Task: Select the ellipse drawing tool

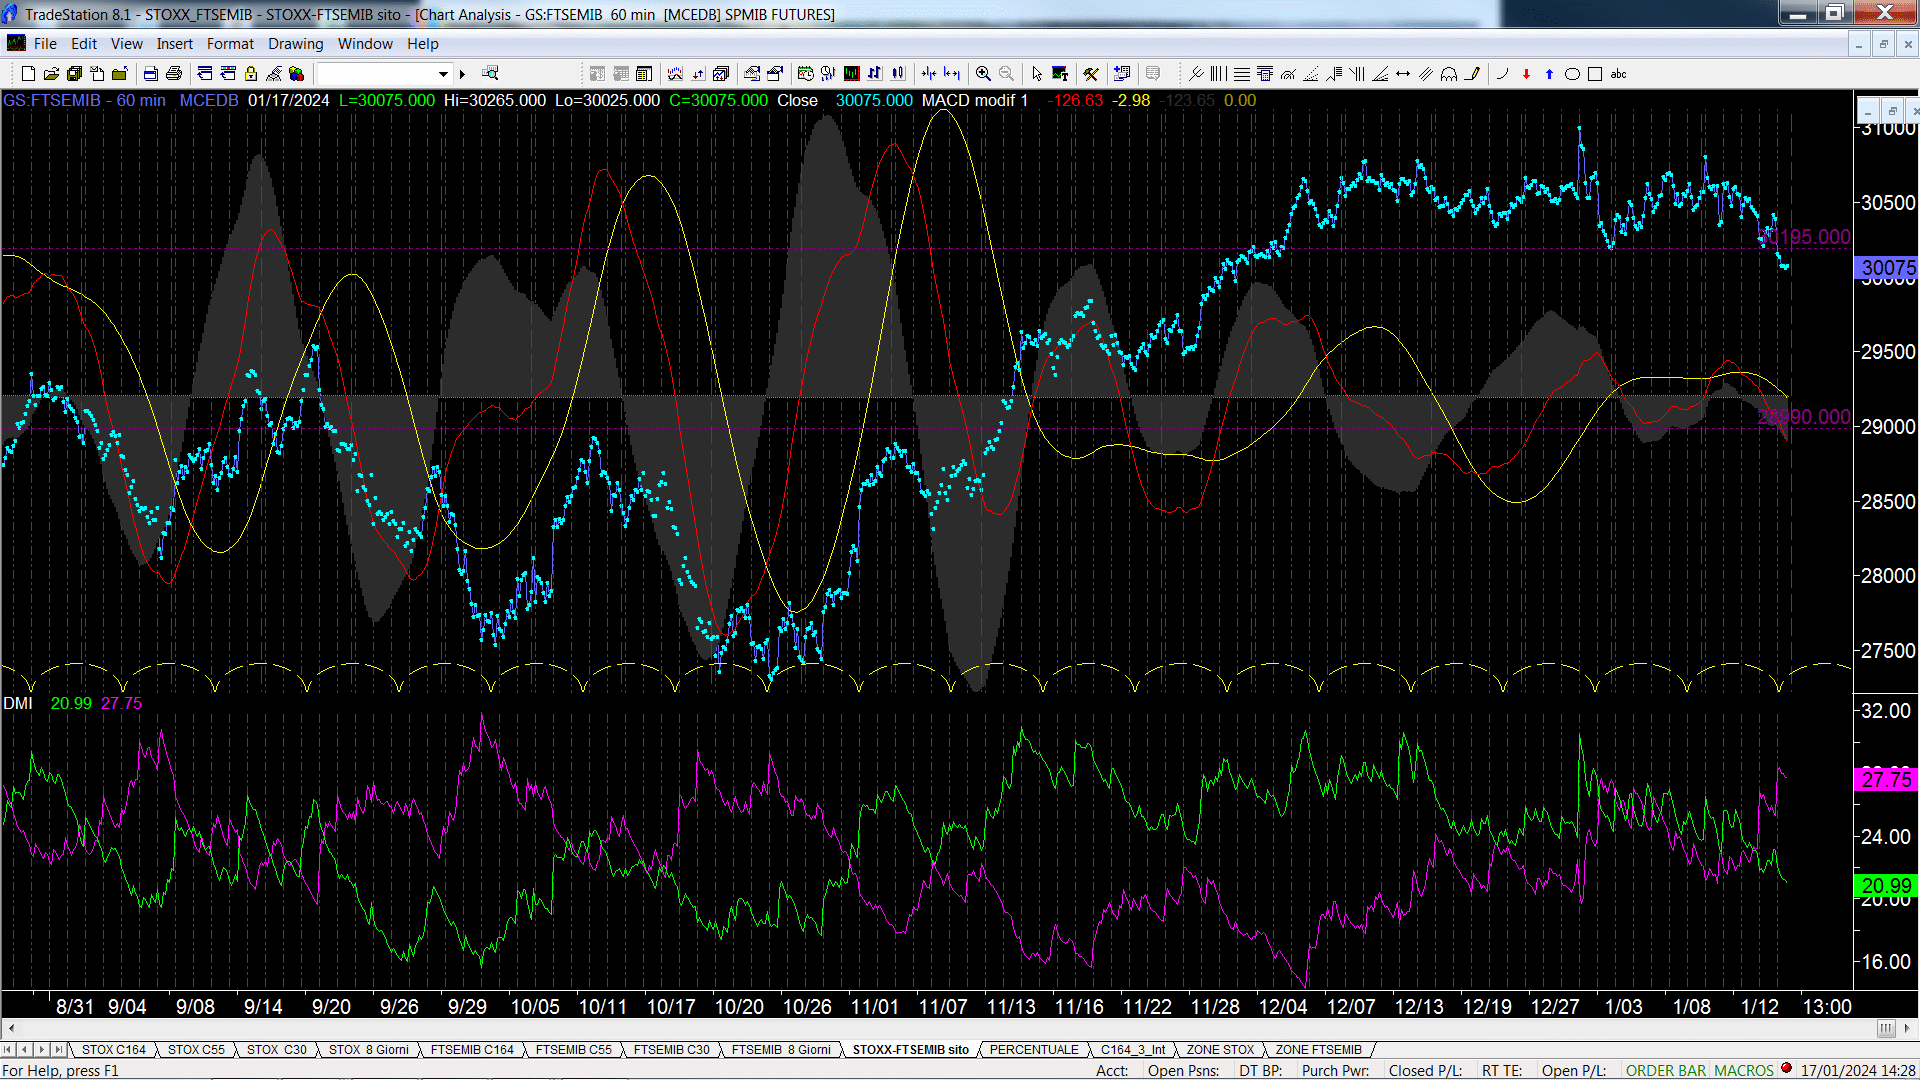Action: tap(1572, 74)
